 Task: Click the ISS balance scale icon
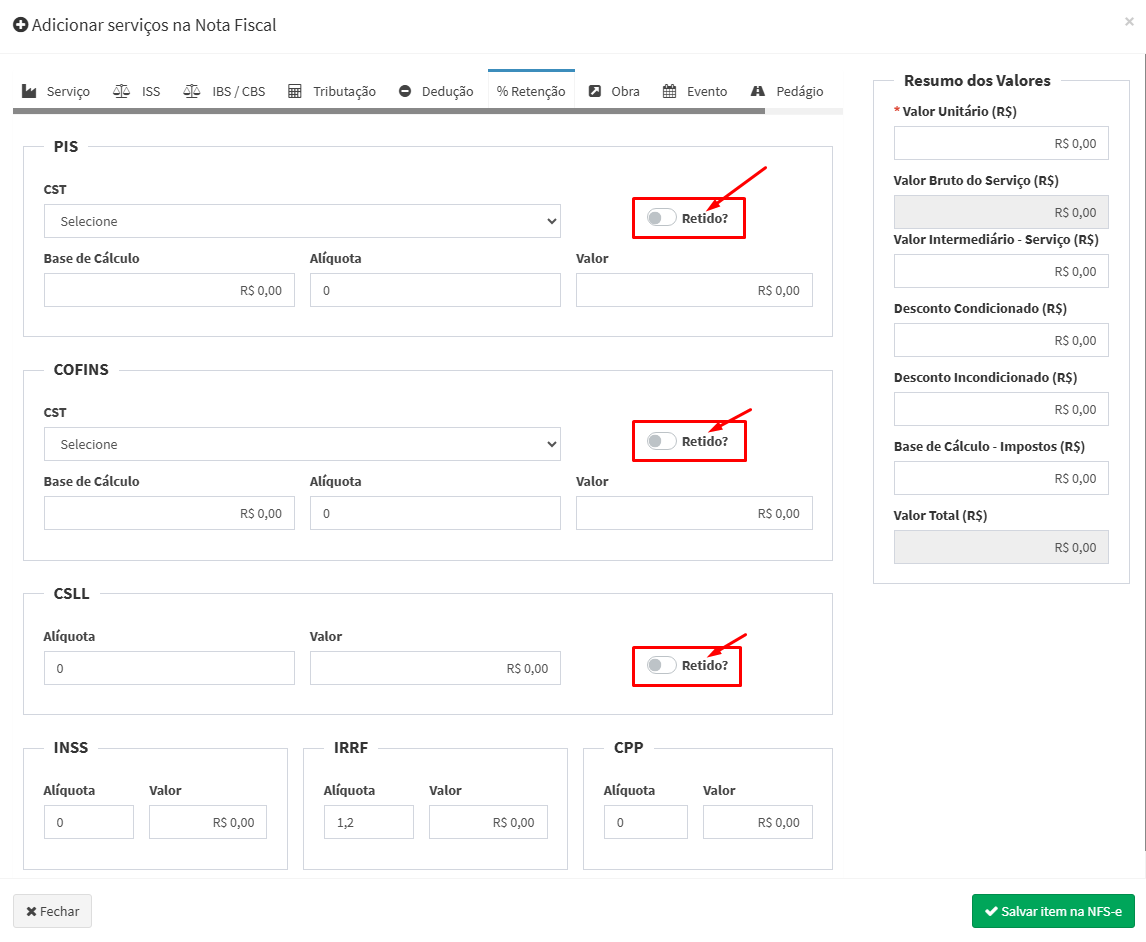(x=121, y=91)
